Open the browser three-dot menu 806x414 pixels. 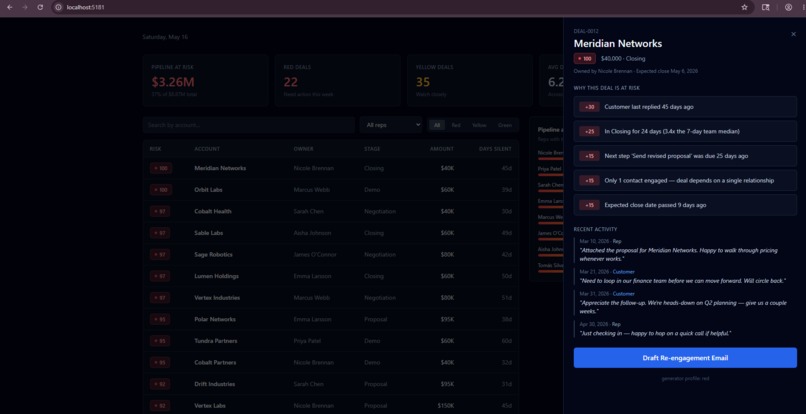click(801, 7)
